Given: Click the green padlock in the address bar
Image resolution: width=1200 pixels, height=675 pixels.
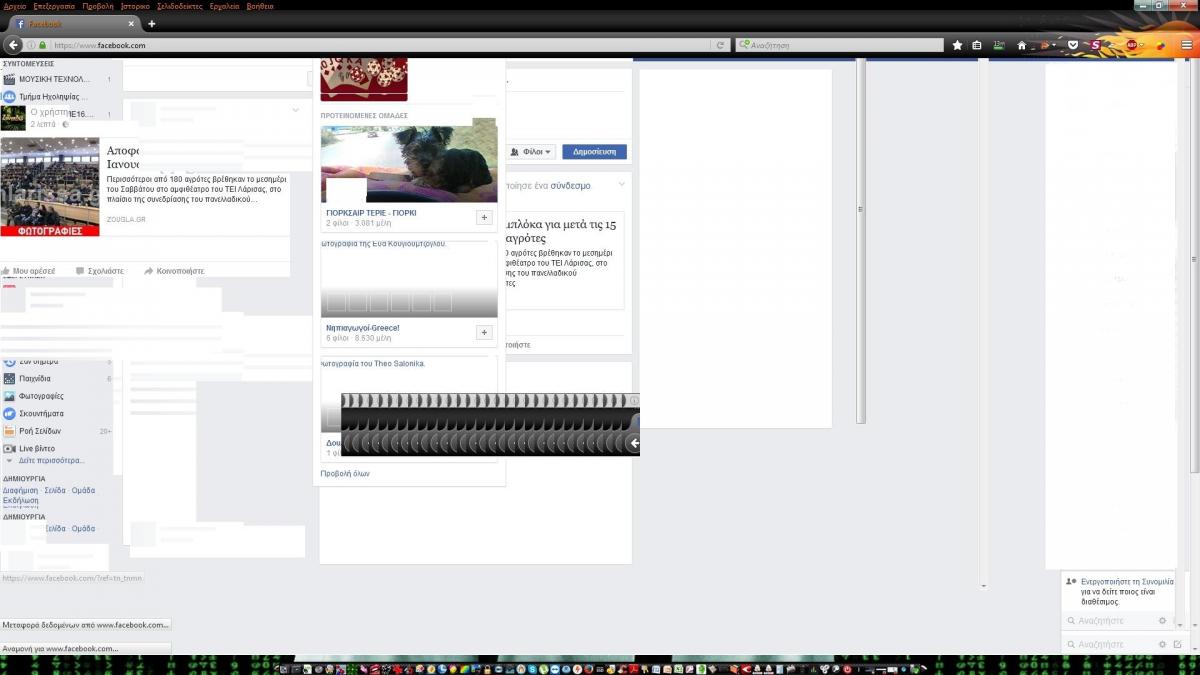Looking at the screenshot, I should click(x=42, y=45).
